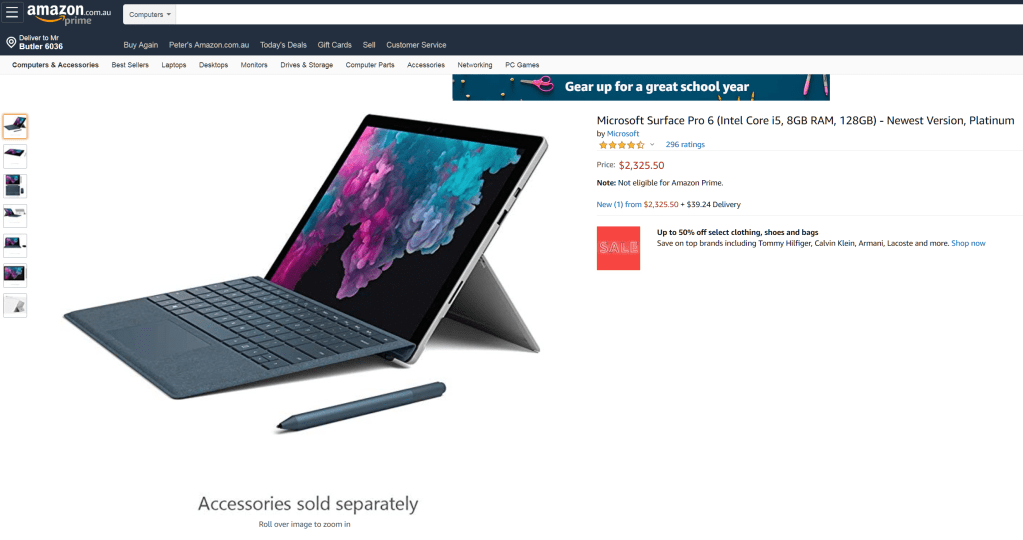Expand the ratings breakdown chevron beside stars

tap(652, 145)
